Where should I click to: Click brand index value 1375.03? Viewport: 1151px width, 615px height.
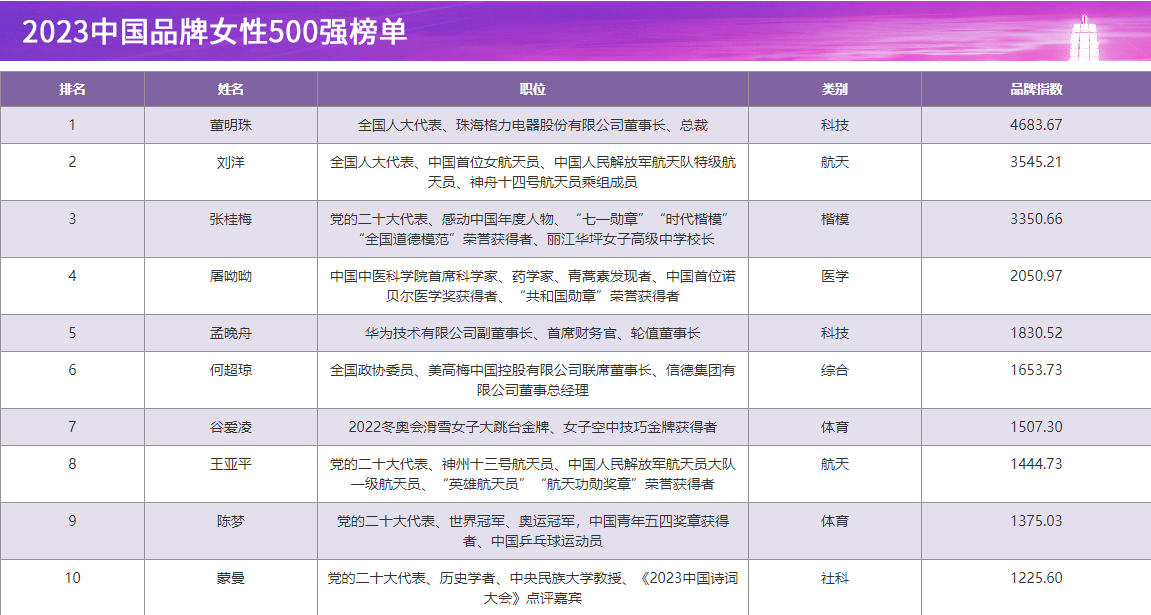coord(1036,521)
